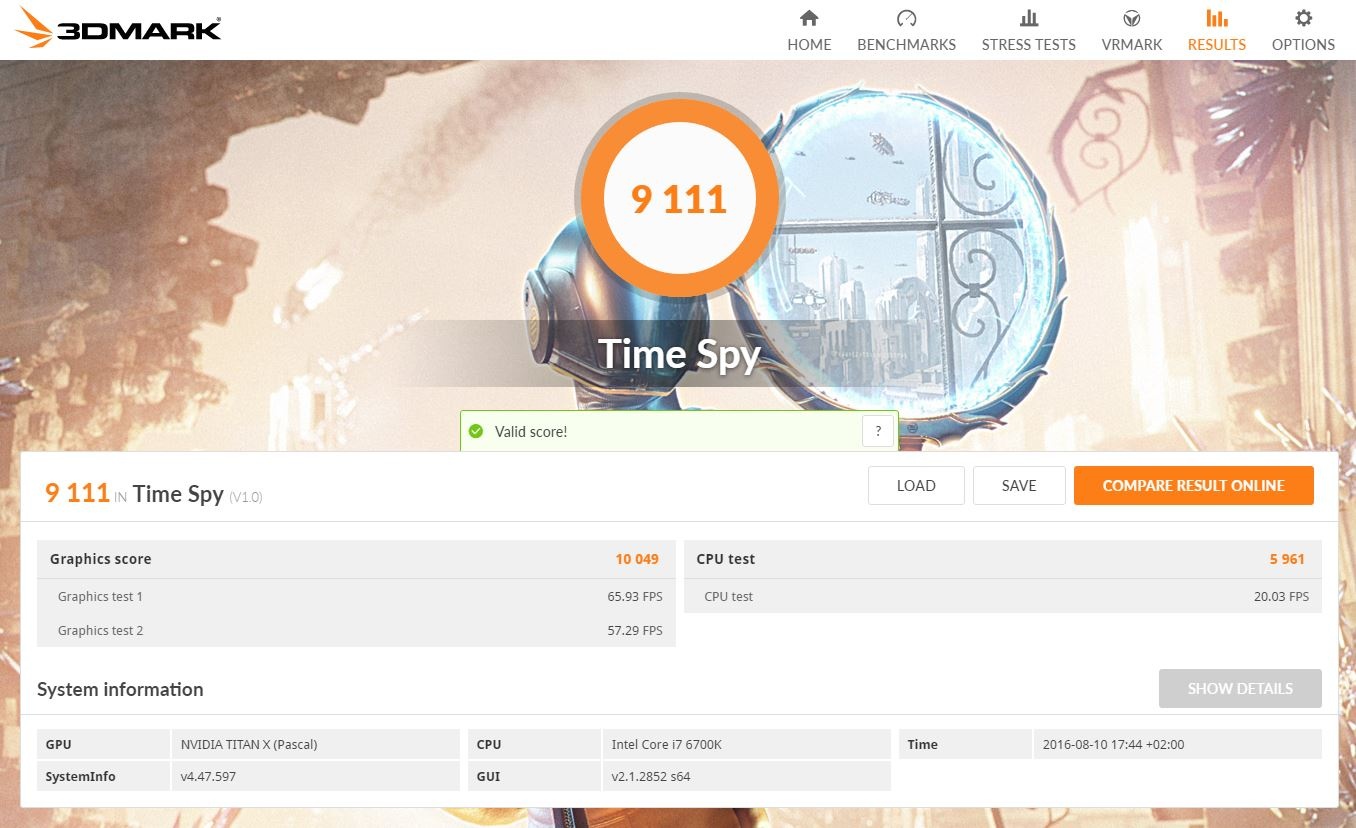Image resolution: width=1356 pixels, height=828 pixels.
Task: Click the Benchmarks gauge icon
Action: pyautogui.click(x=906, y=18)
